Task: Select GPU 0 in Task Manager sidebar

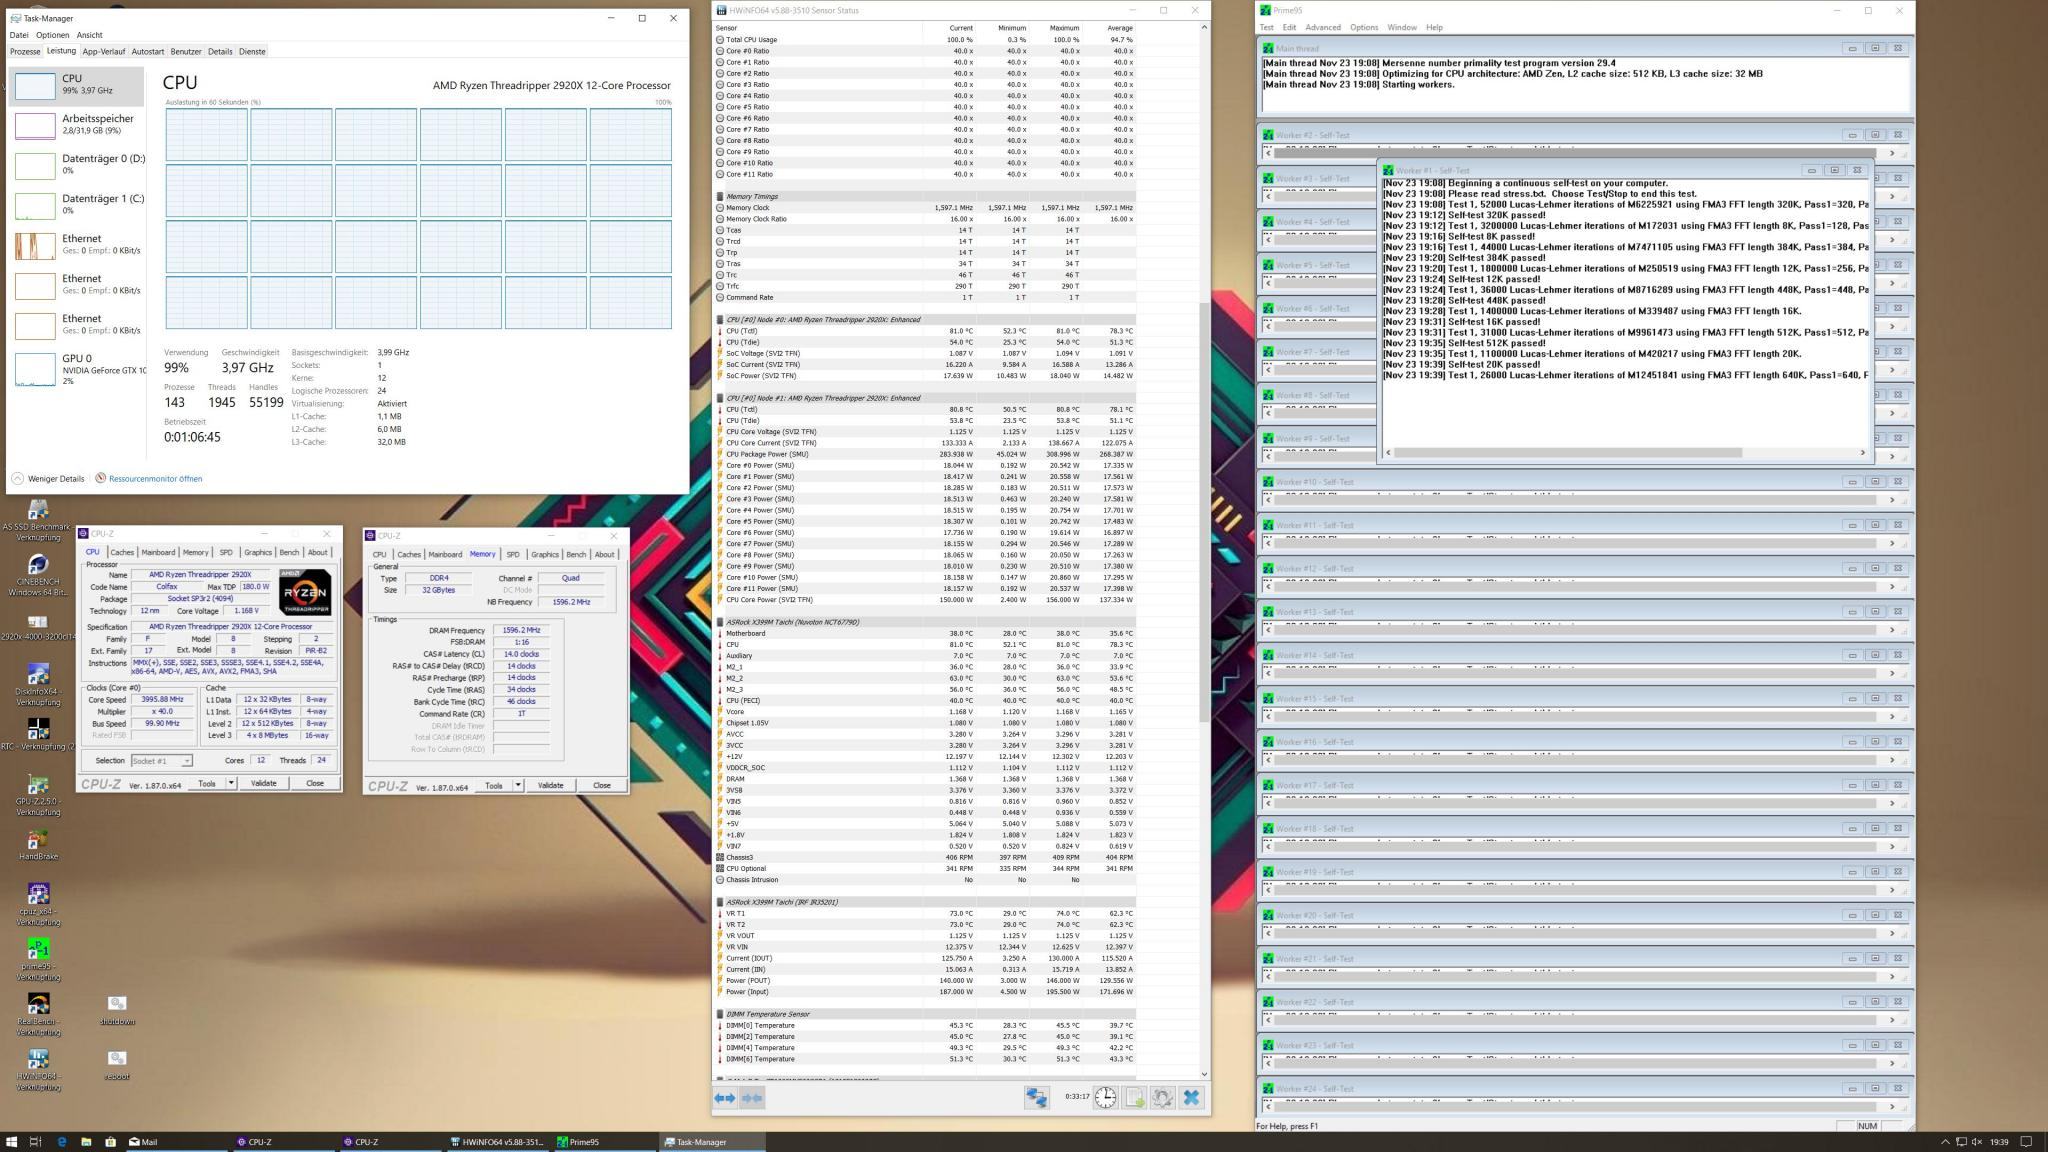Action: [77, 369]
